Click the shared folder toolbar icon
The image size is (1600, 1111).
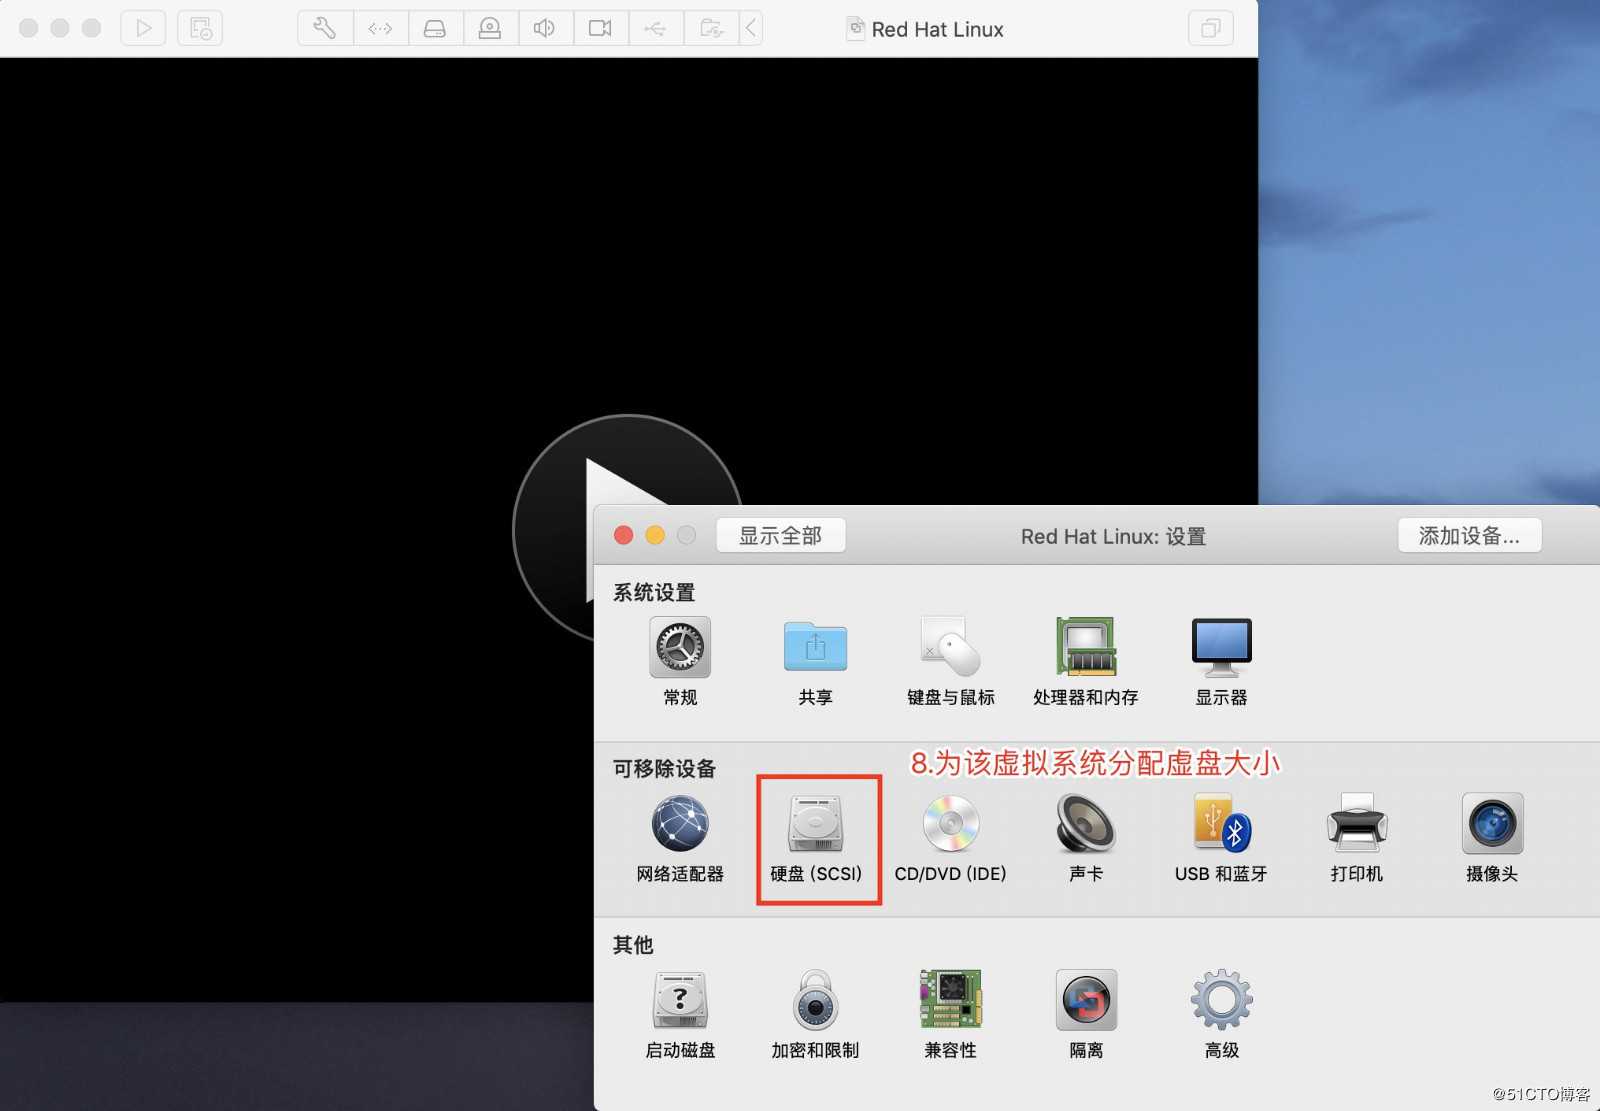coord(711,28)
